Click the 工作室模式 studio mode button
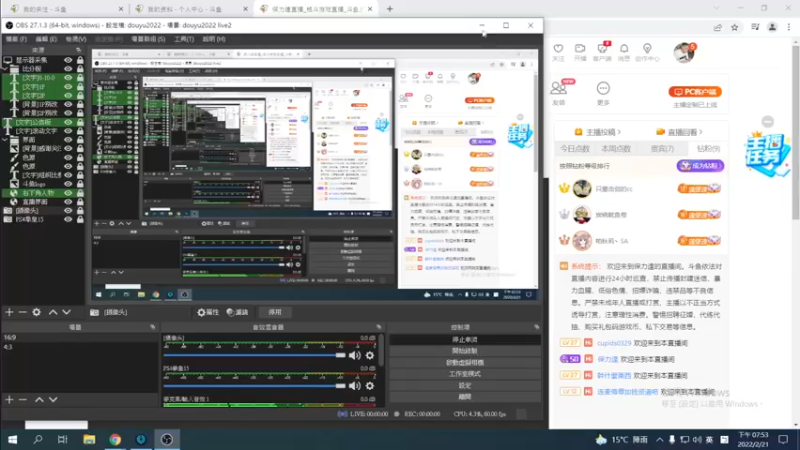800x450 pixels. 465,374
